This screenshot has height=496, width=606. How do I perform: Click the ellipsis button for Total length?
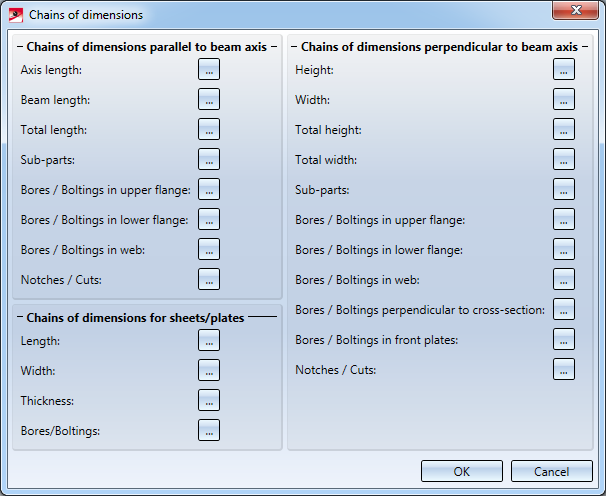click(x=209, y=130)
